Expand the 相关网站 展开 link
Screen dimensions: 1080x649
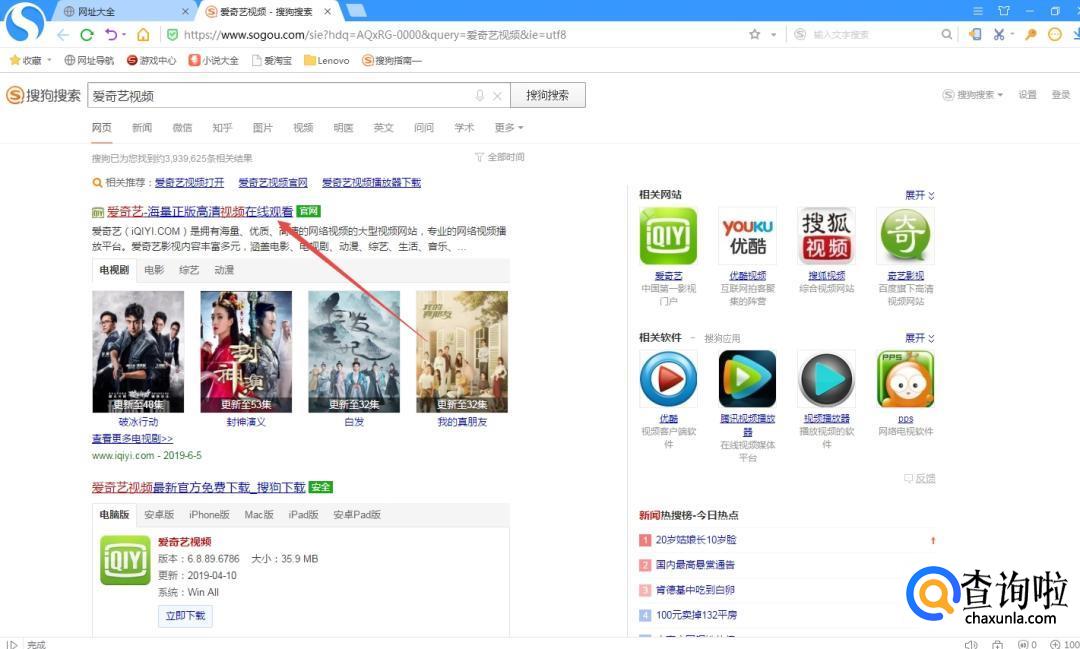pos(920,195)
